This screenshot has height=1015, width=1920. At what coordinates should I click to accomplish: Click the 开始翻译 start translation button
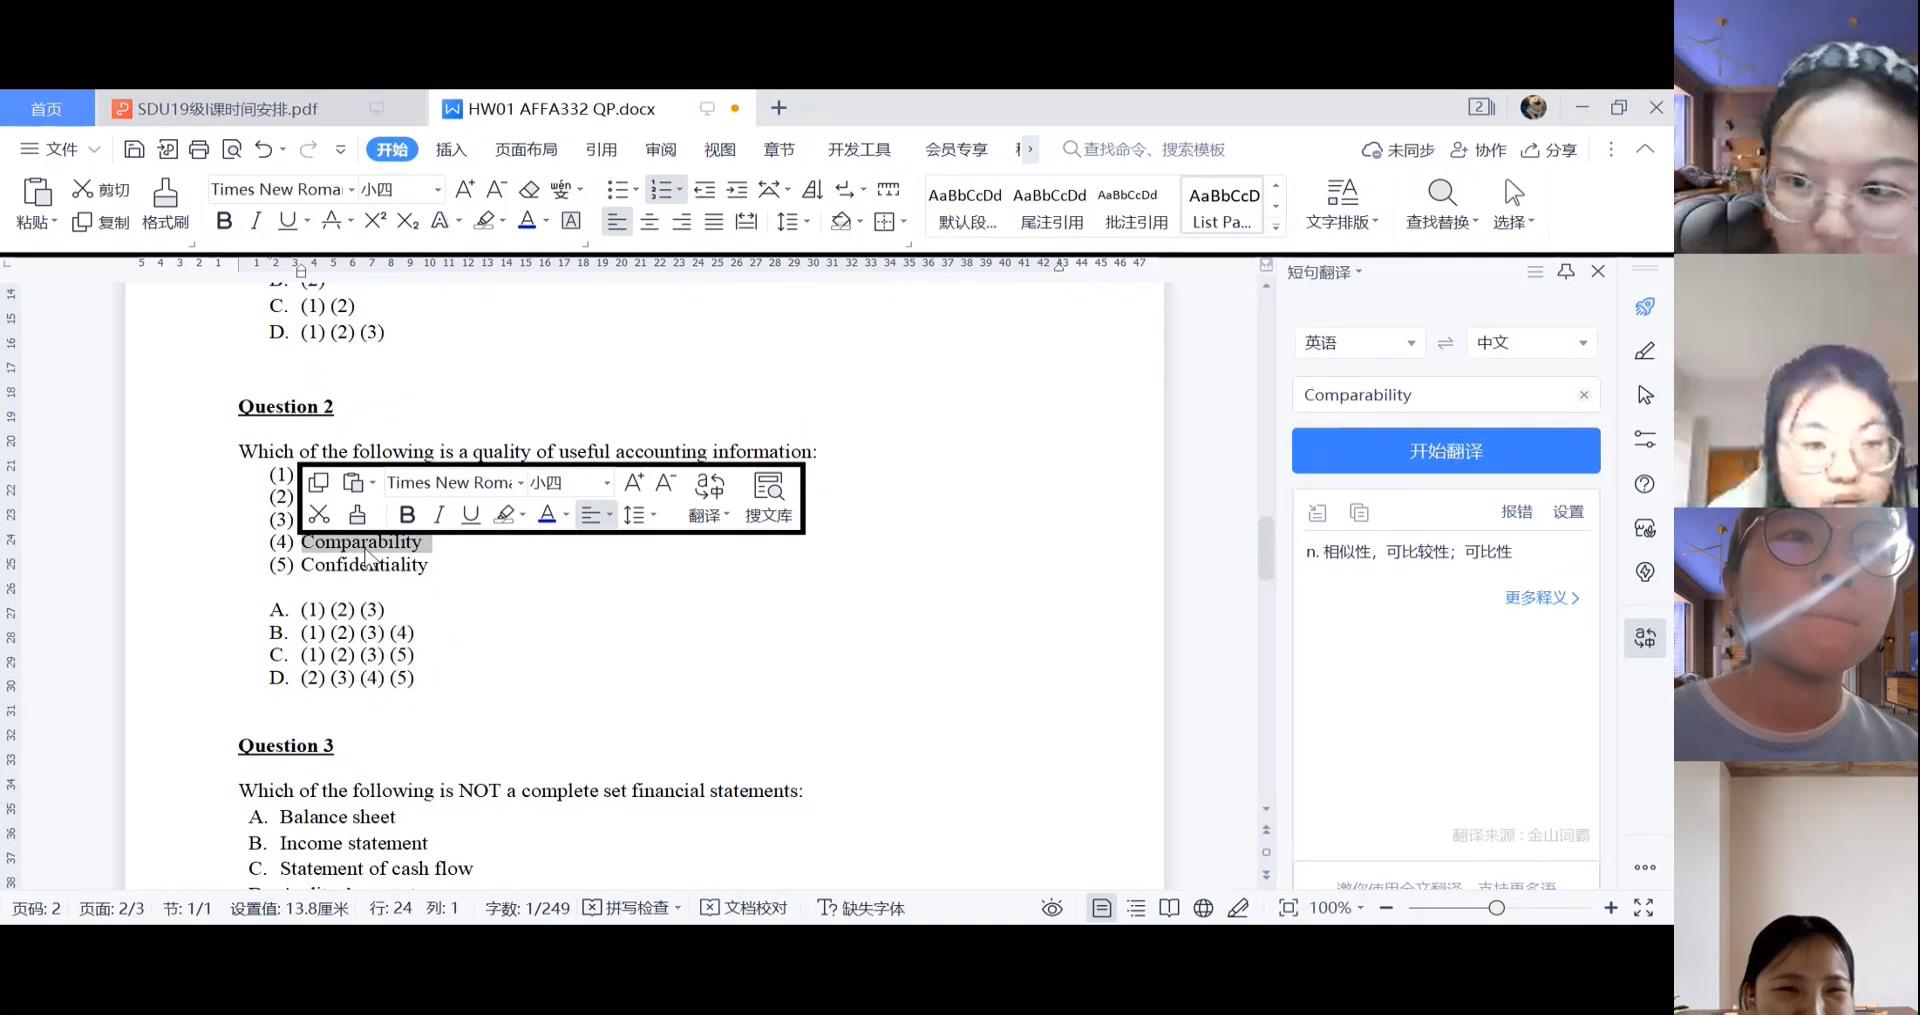[1445, 451]
